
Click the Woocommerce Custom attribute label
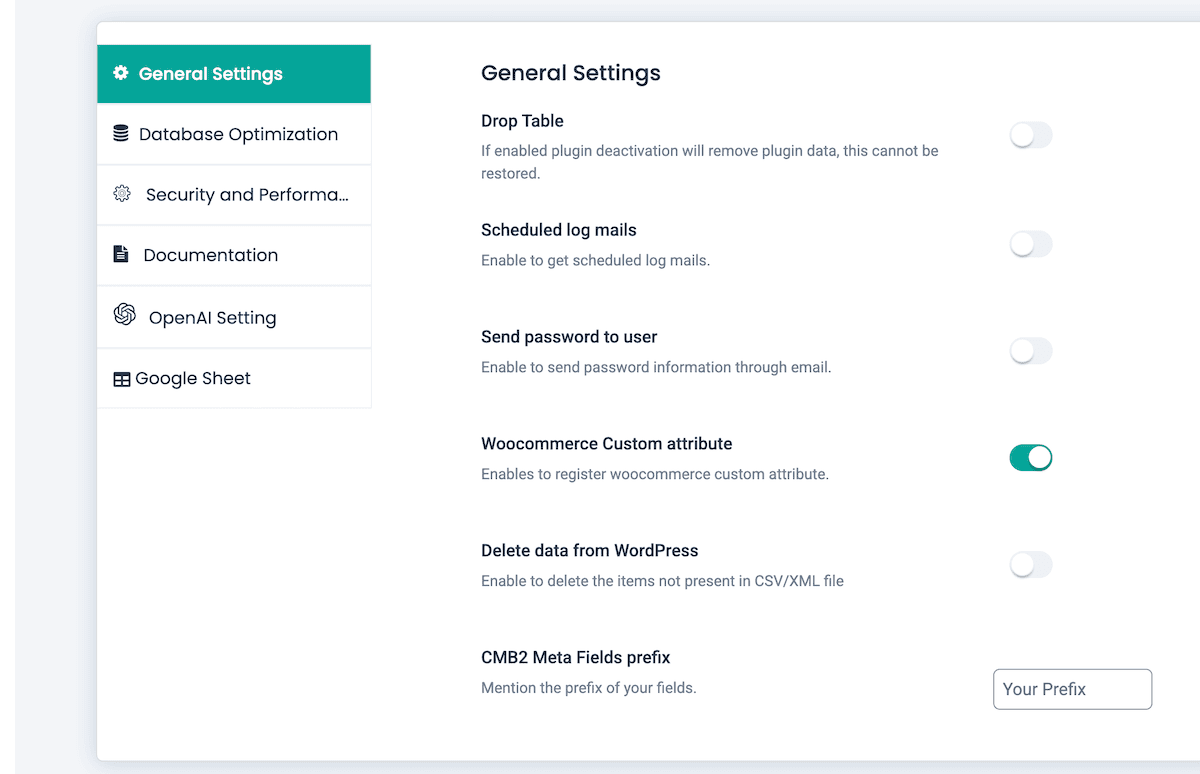tap(607, 444)
